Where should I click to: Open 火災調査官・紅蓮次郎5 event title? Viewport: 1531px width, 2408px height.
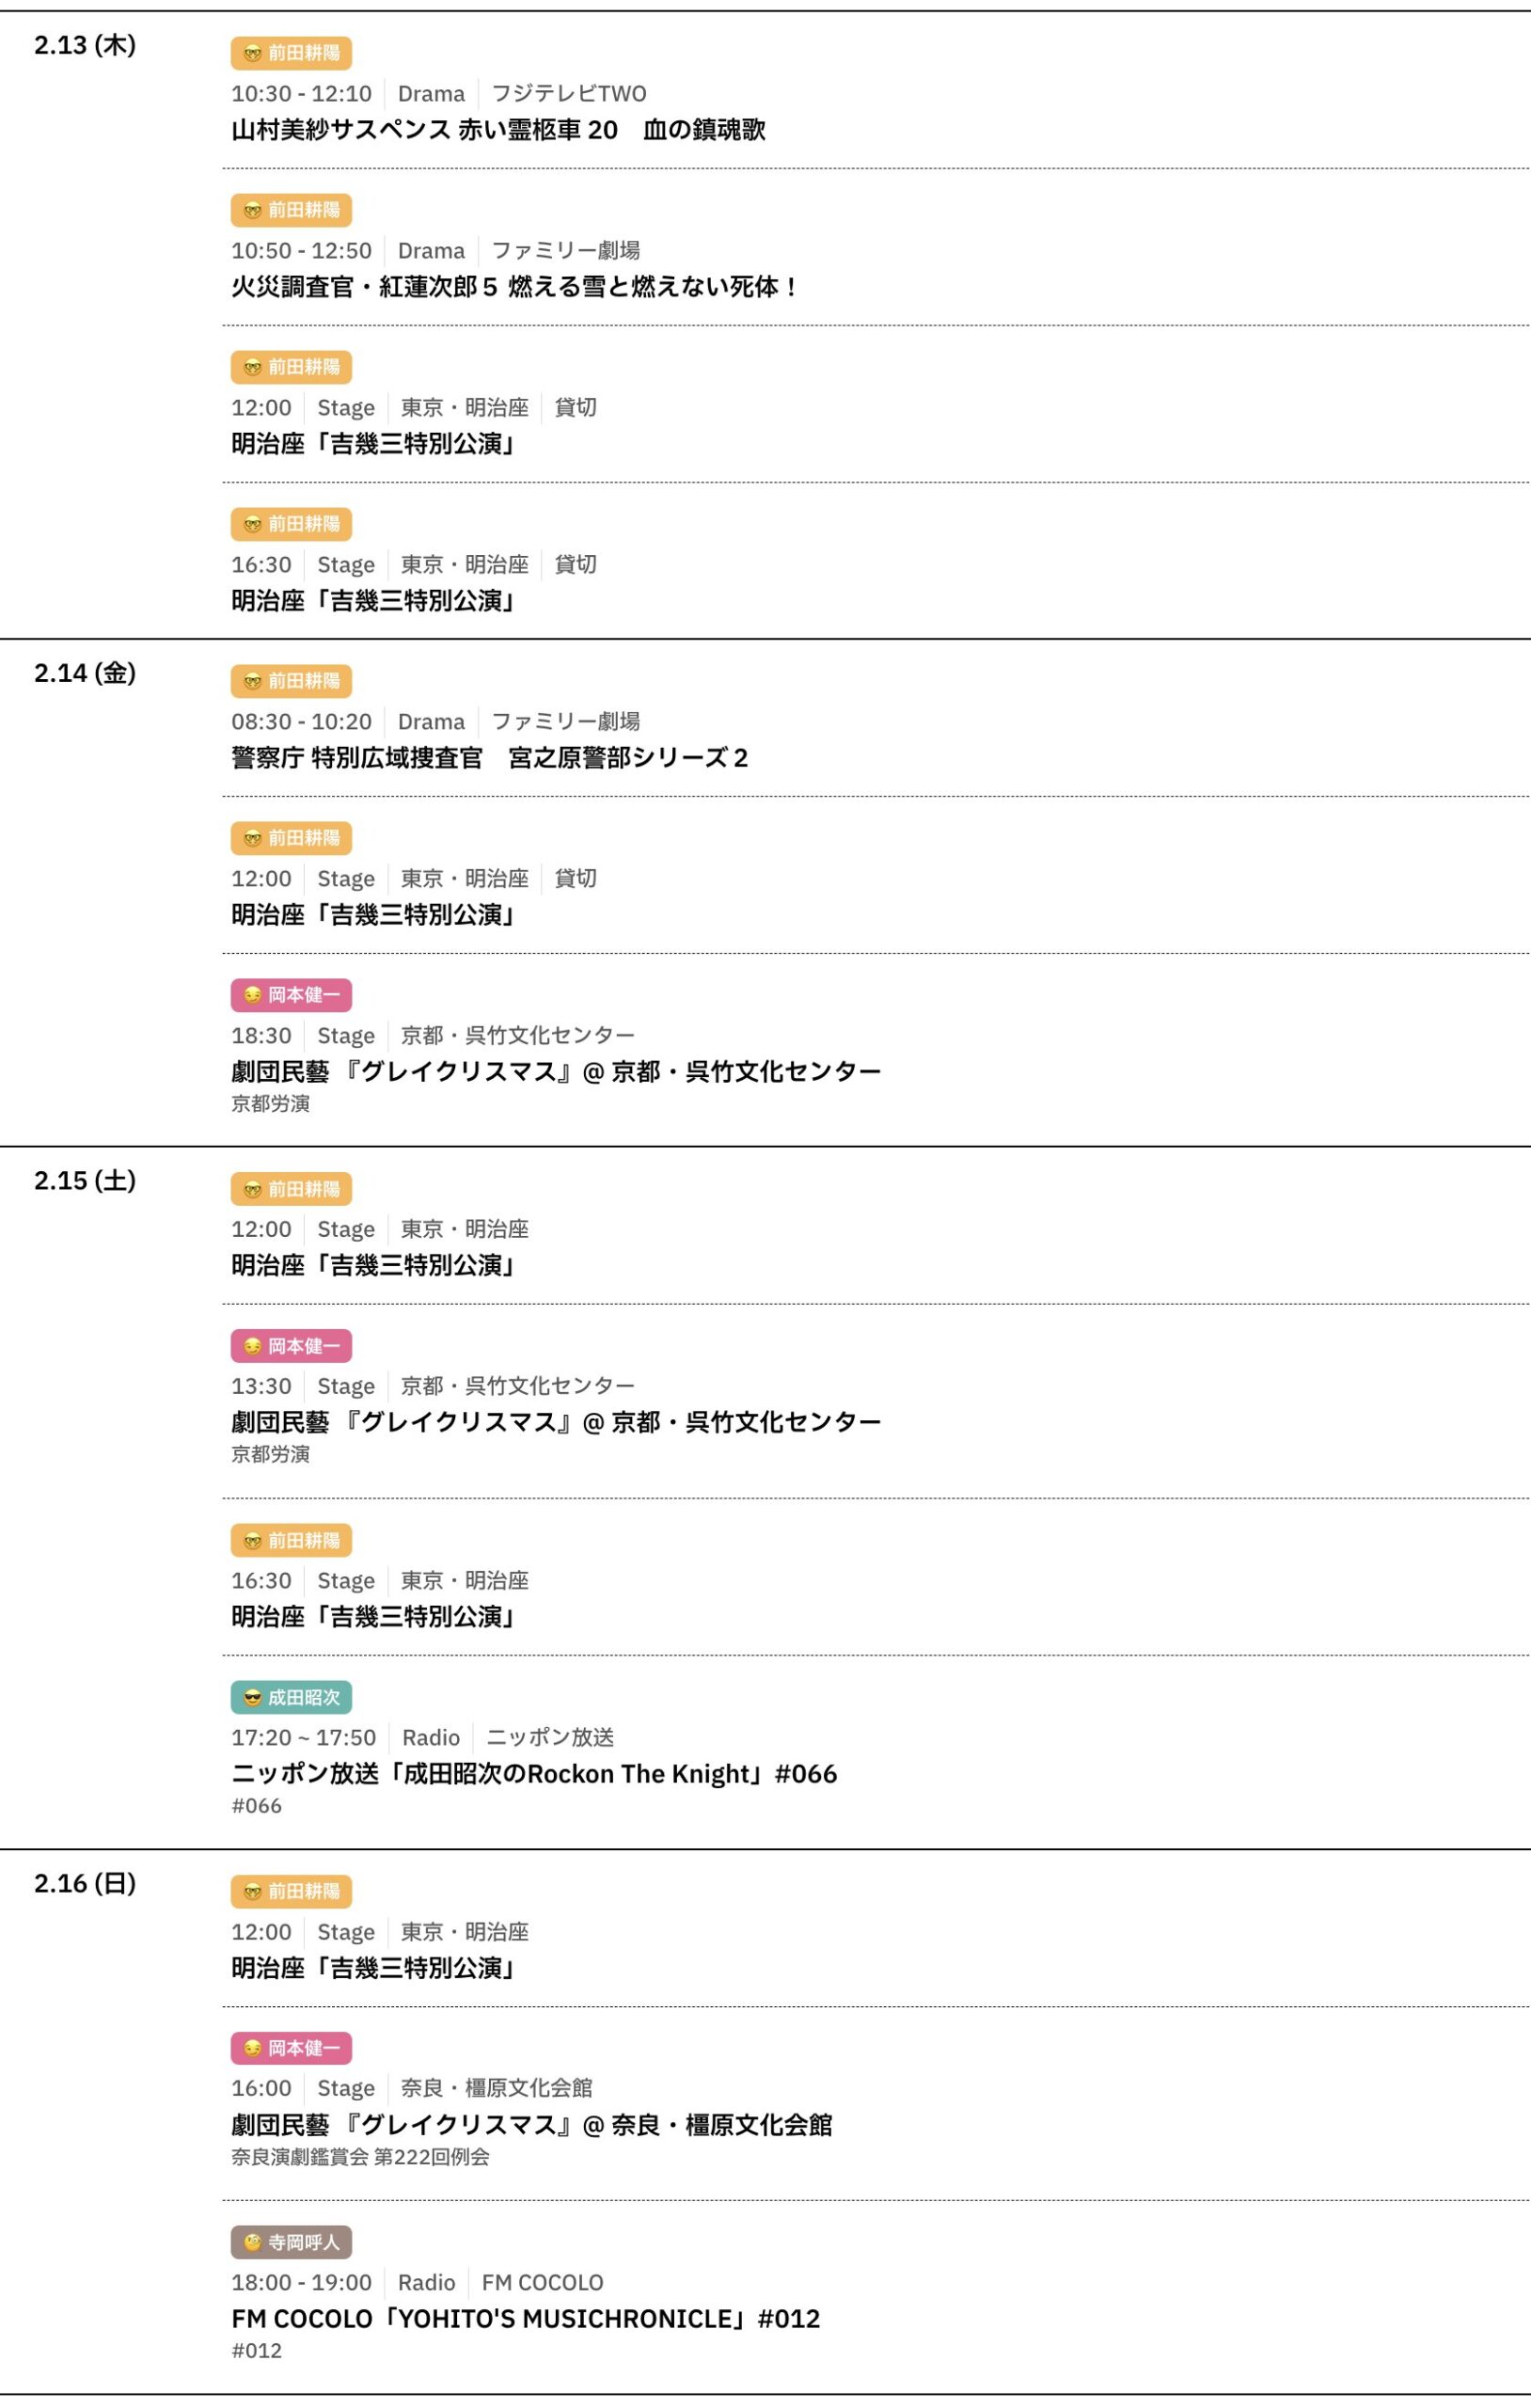tap(515, 287)
